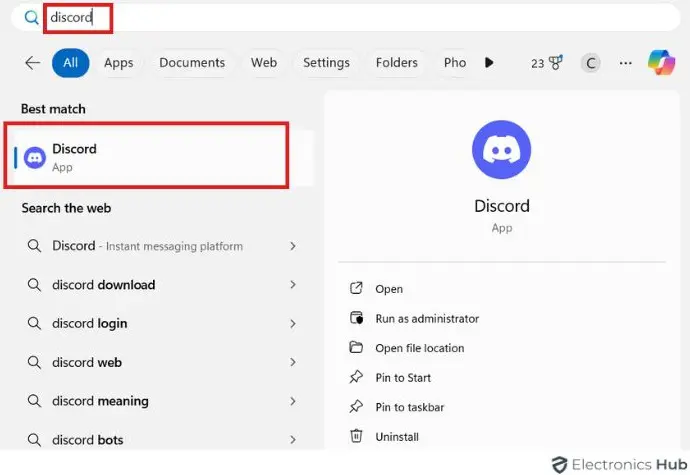Click the Search the web heading
Image resolution: width=690 pixels, height=475 pixels.
(66, 208)
